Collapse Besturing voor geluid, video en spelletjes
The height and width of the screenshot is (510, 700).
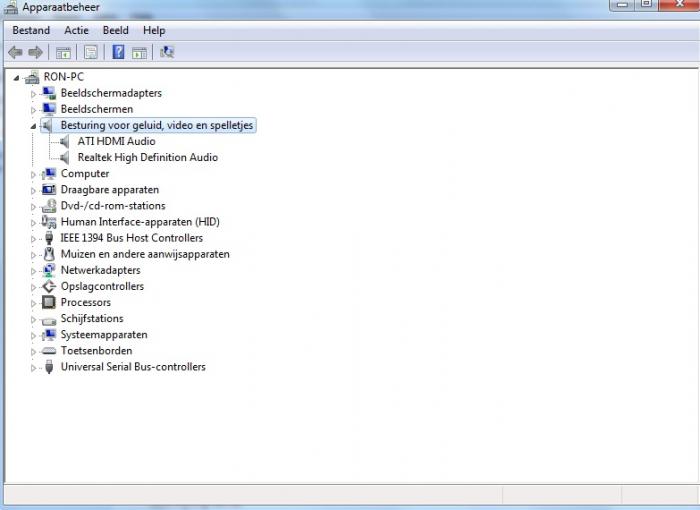[33, 126]
